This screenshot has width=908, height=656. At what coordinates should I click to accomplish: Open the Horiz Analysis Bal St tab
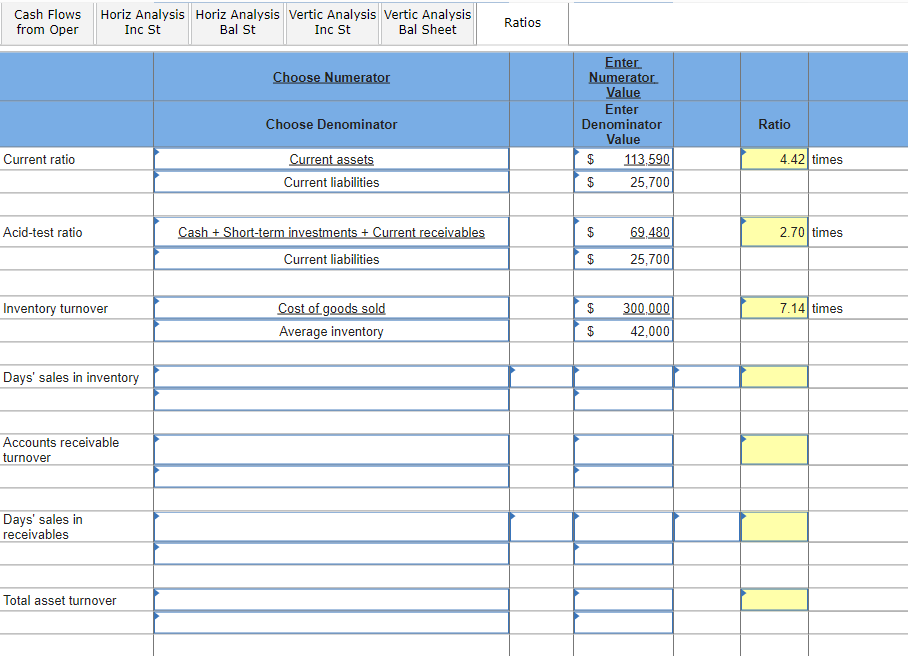(237, 23)
